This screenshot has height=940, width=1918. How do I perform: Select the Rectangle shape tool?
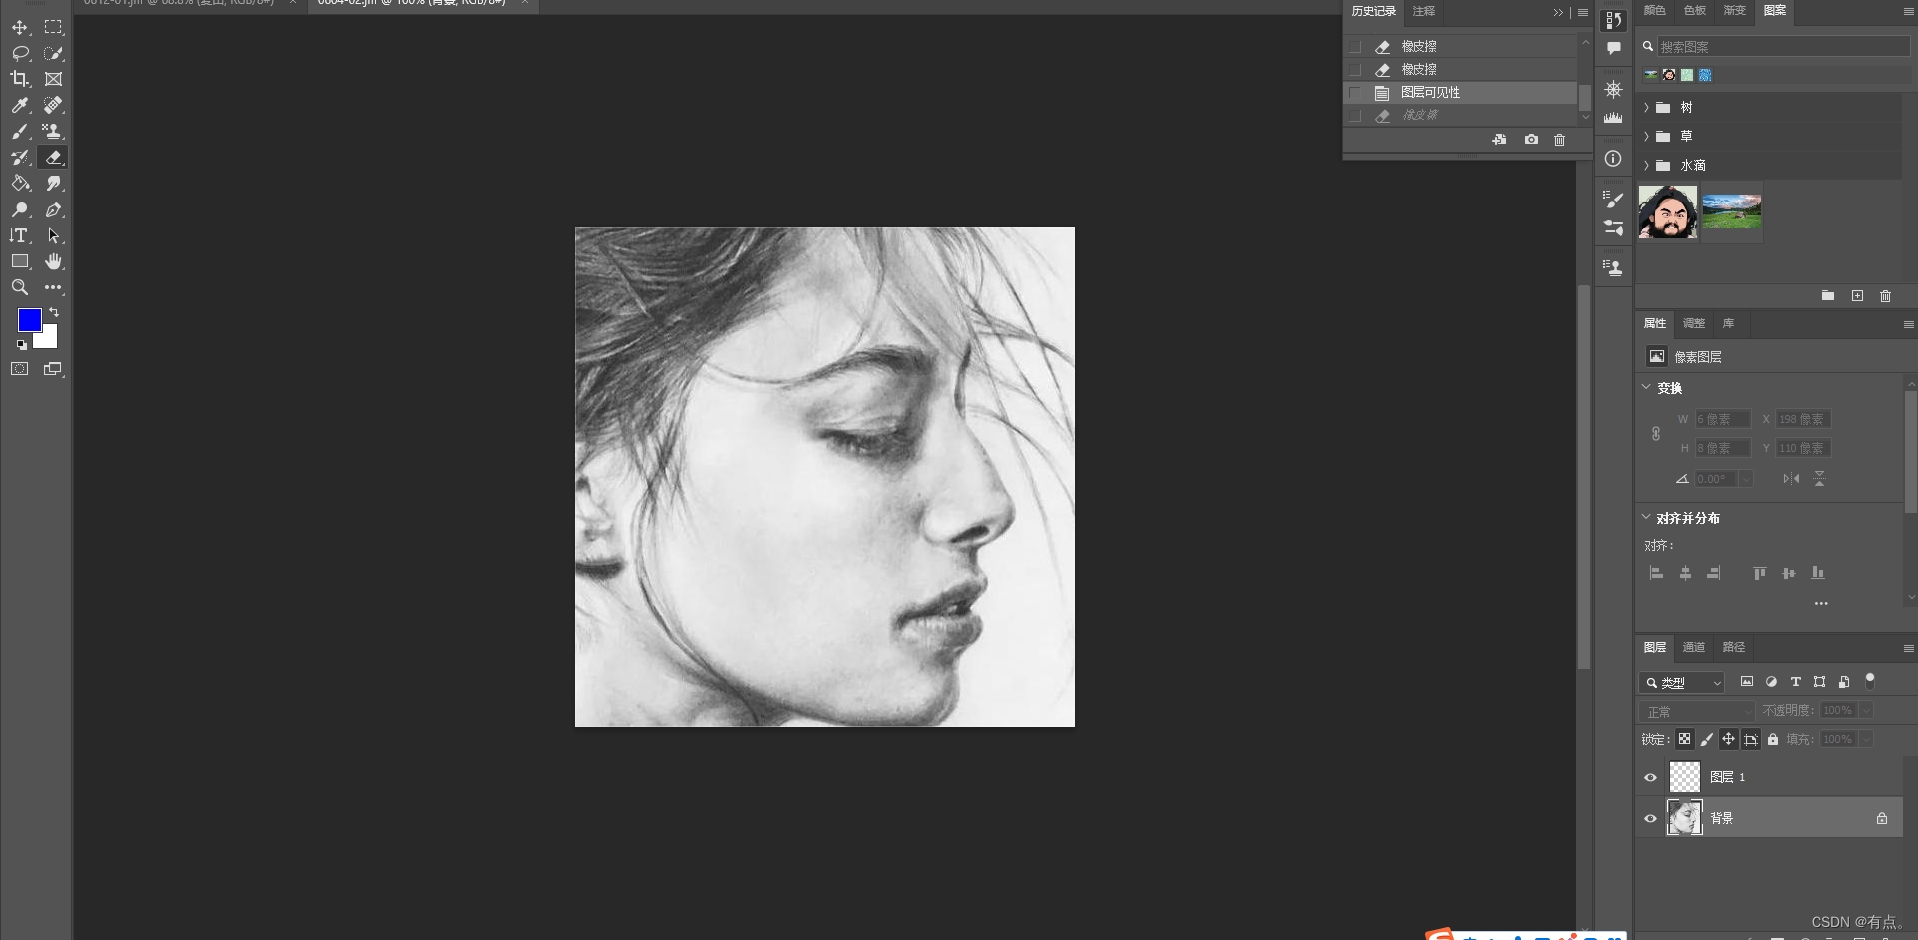coord(20,261)
